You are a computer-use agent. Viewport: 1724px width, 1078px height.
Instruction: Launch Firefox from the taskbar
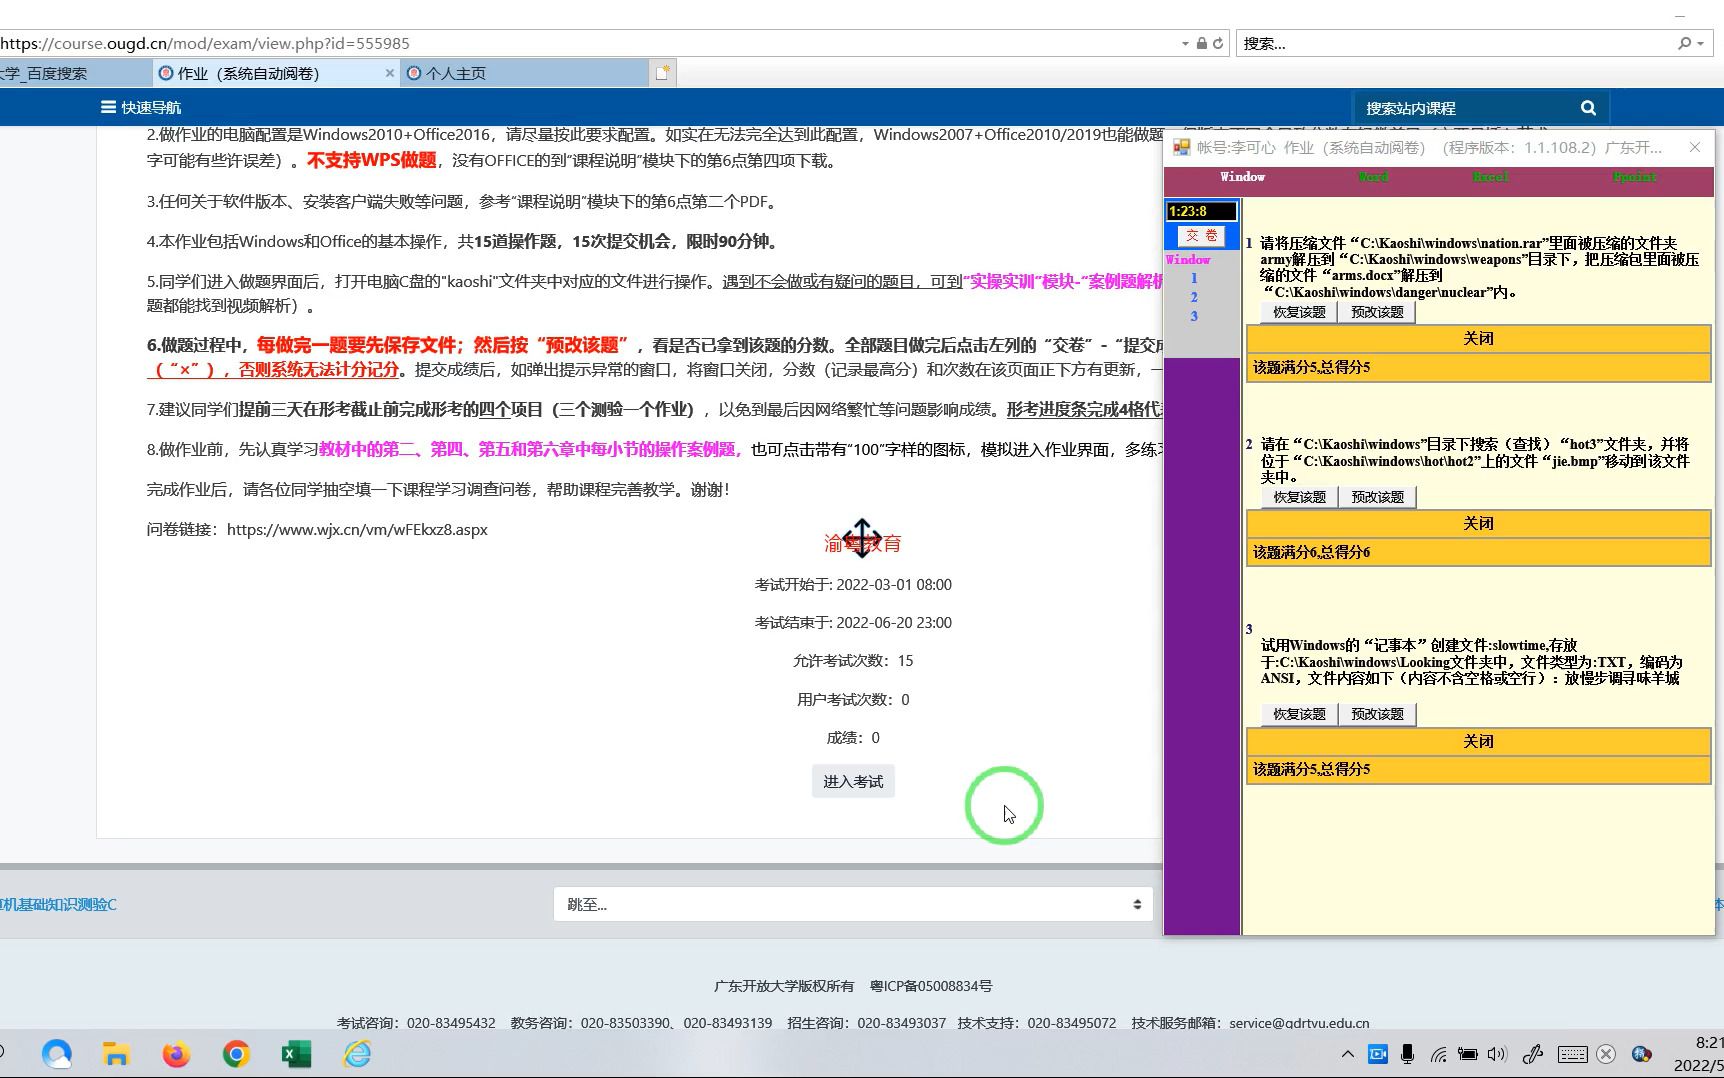pos(176,1054)
